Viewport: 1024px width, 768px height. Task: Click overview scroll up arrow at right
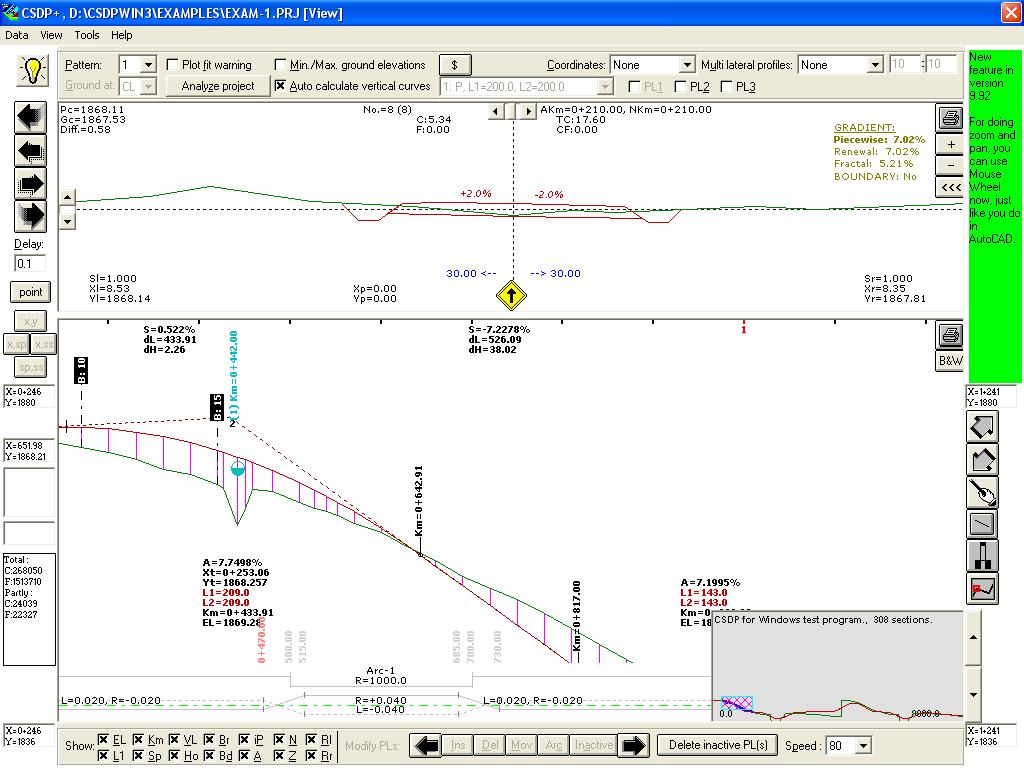(973, 638)
